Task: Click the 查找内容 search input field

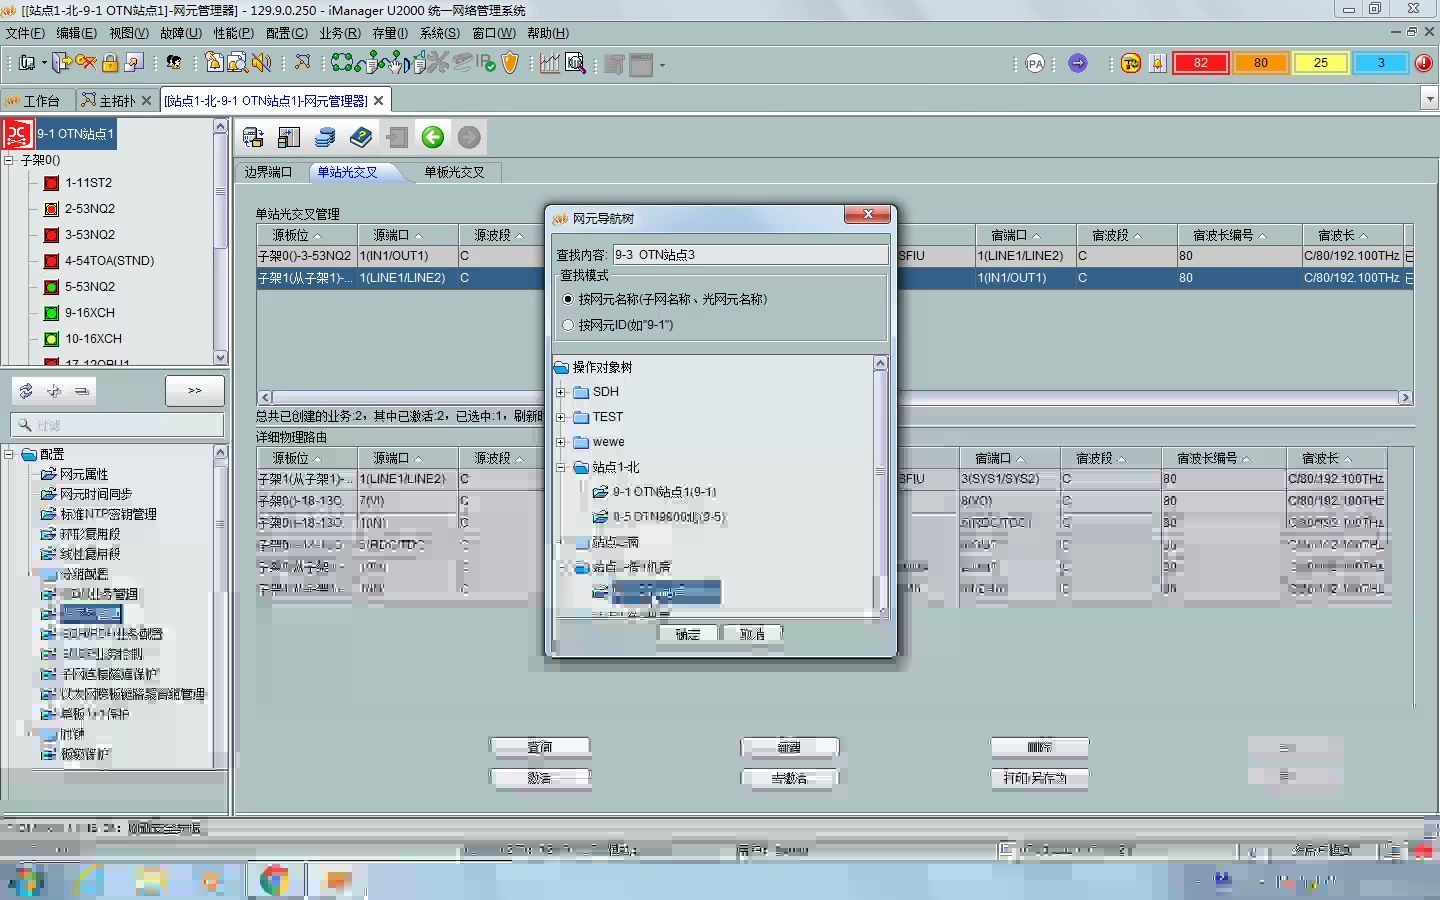Action: 750,255
